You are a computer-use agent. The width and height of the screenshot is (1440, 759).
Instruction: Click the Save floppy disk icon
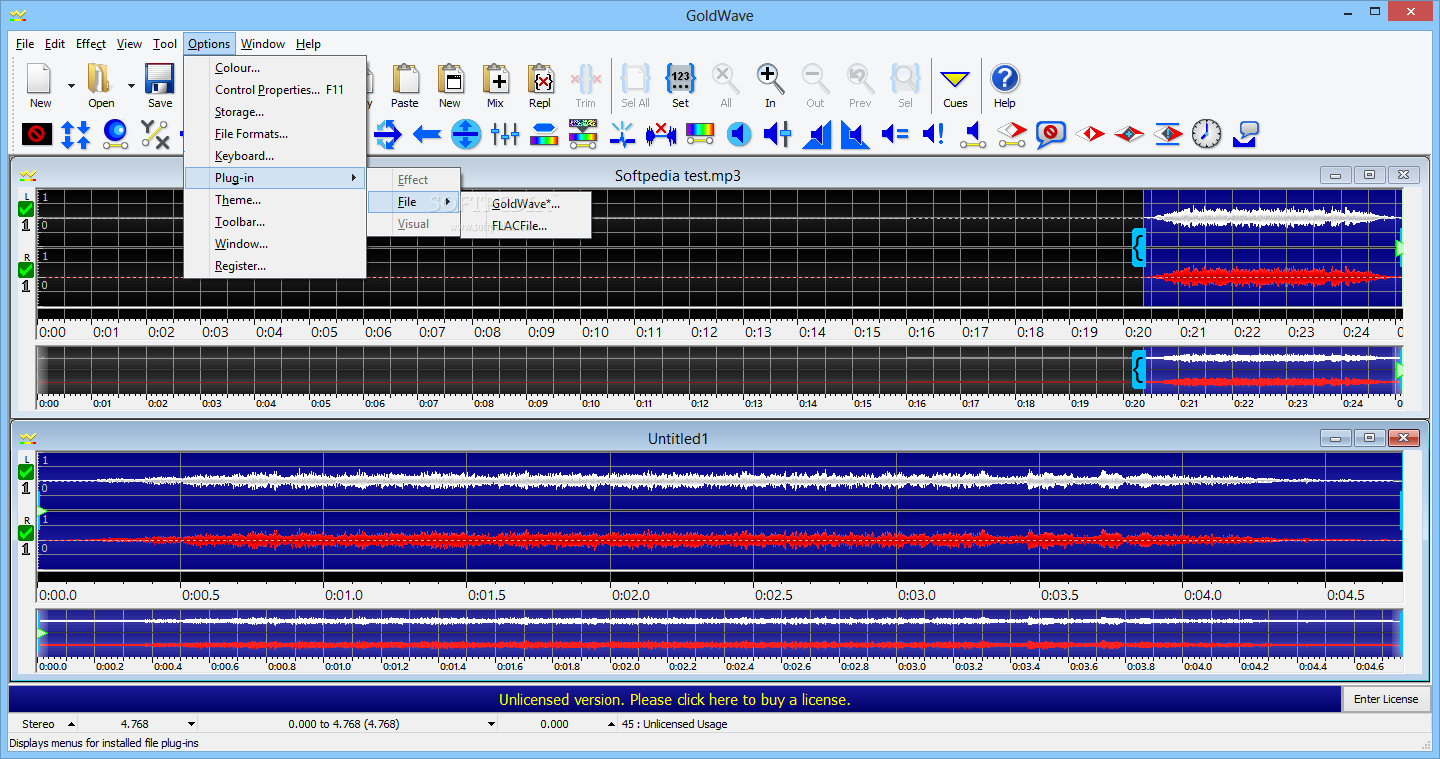pos(160,78)
